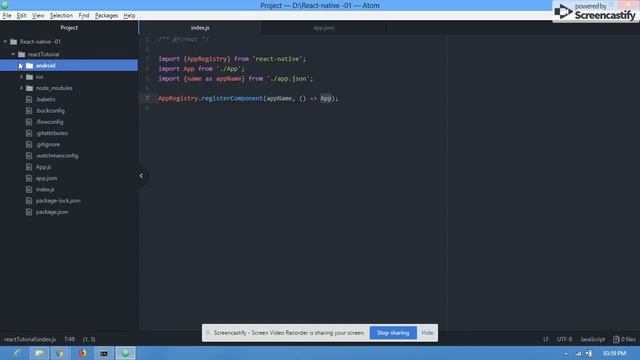
Task: Open the Find menu
Action: point(84,16)
